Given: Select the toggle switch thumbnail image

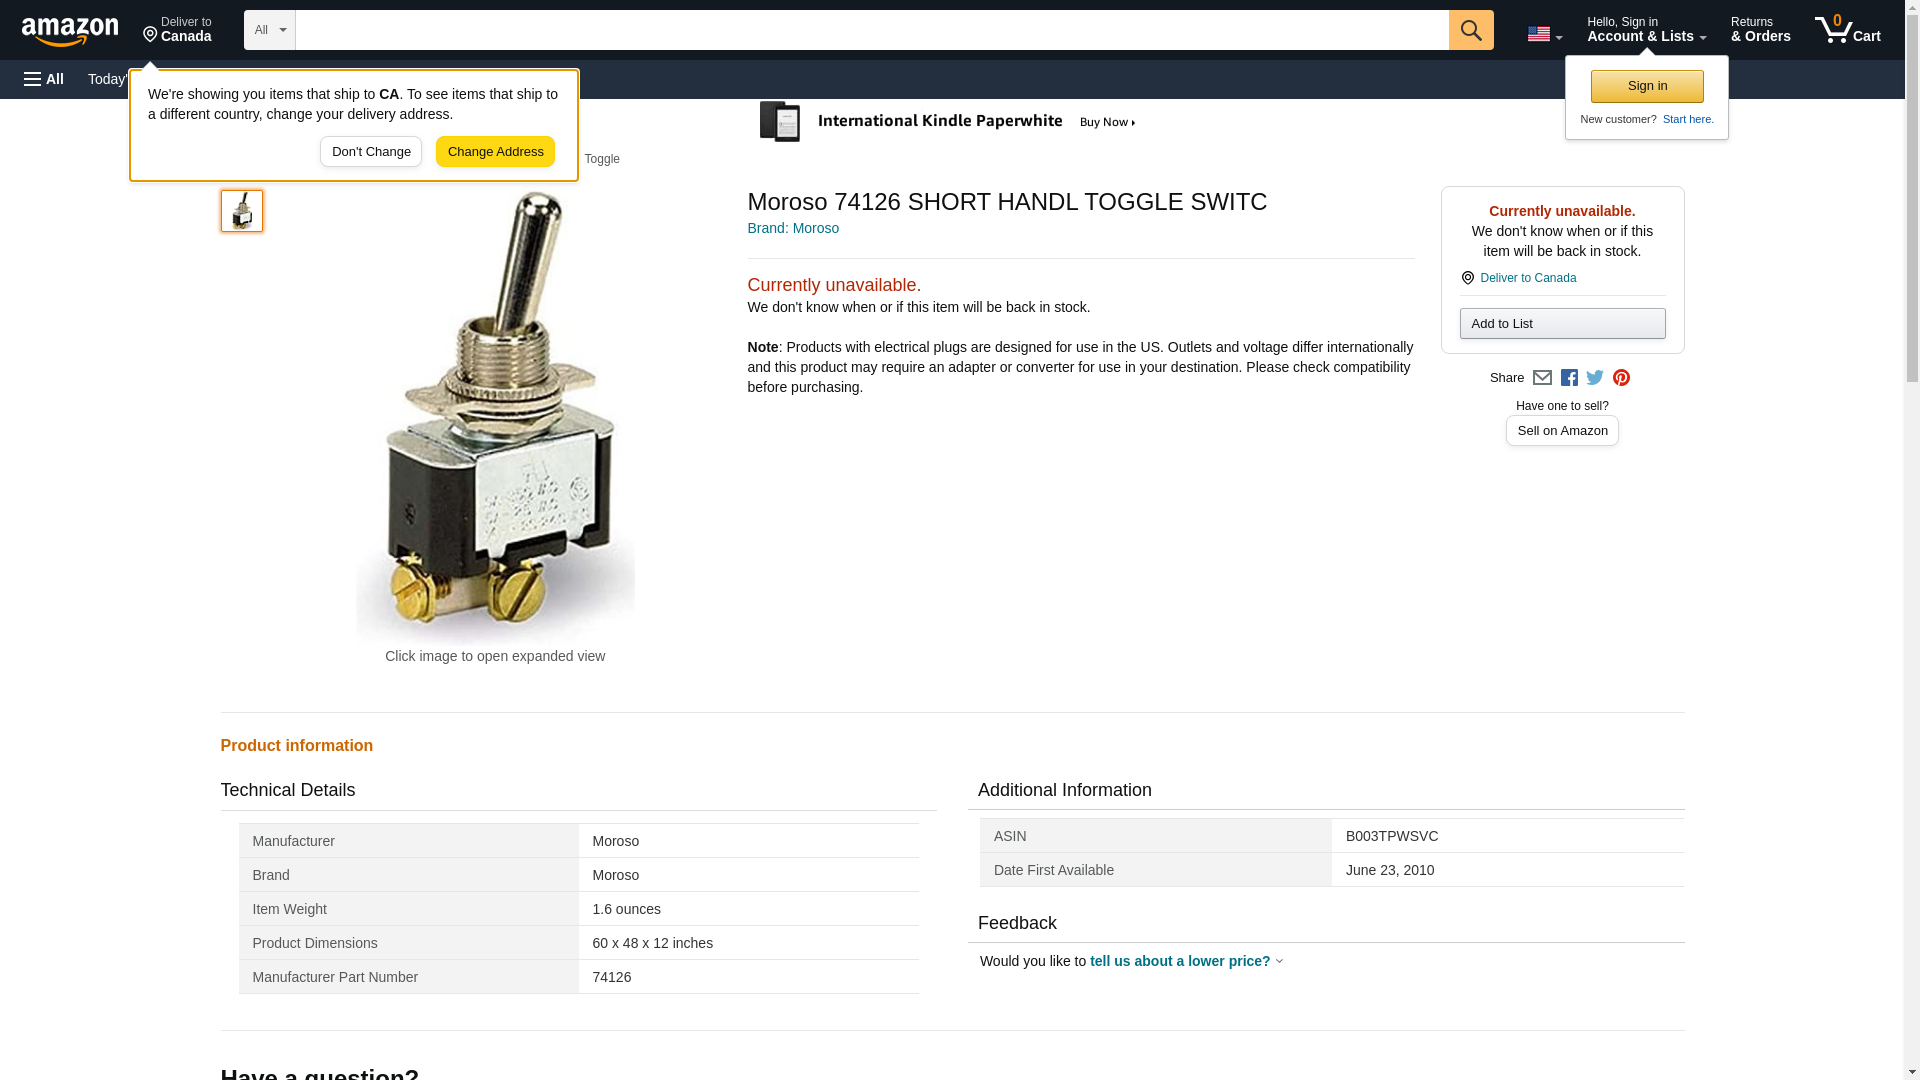Looking at the screenshot, I should [x=242, y=211].
